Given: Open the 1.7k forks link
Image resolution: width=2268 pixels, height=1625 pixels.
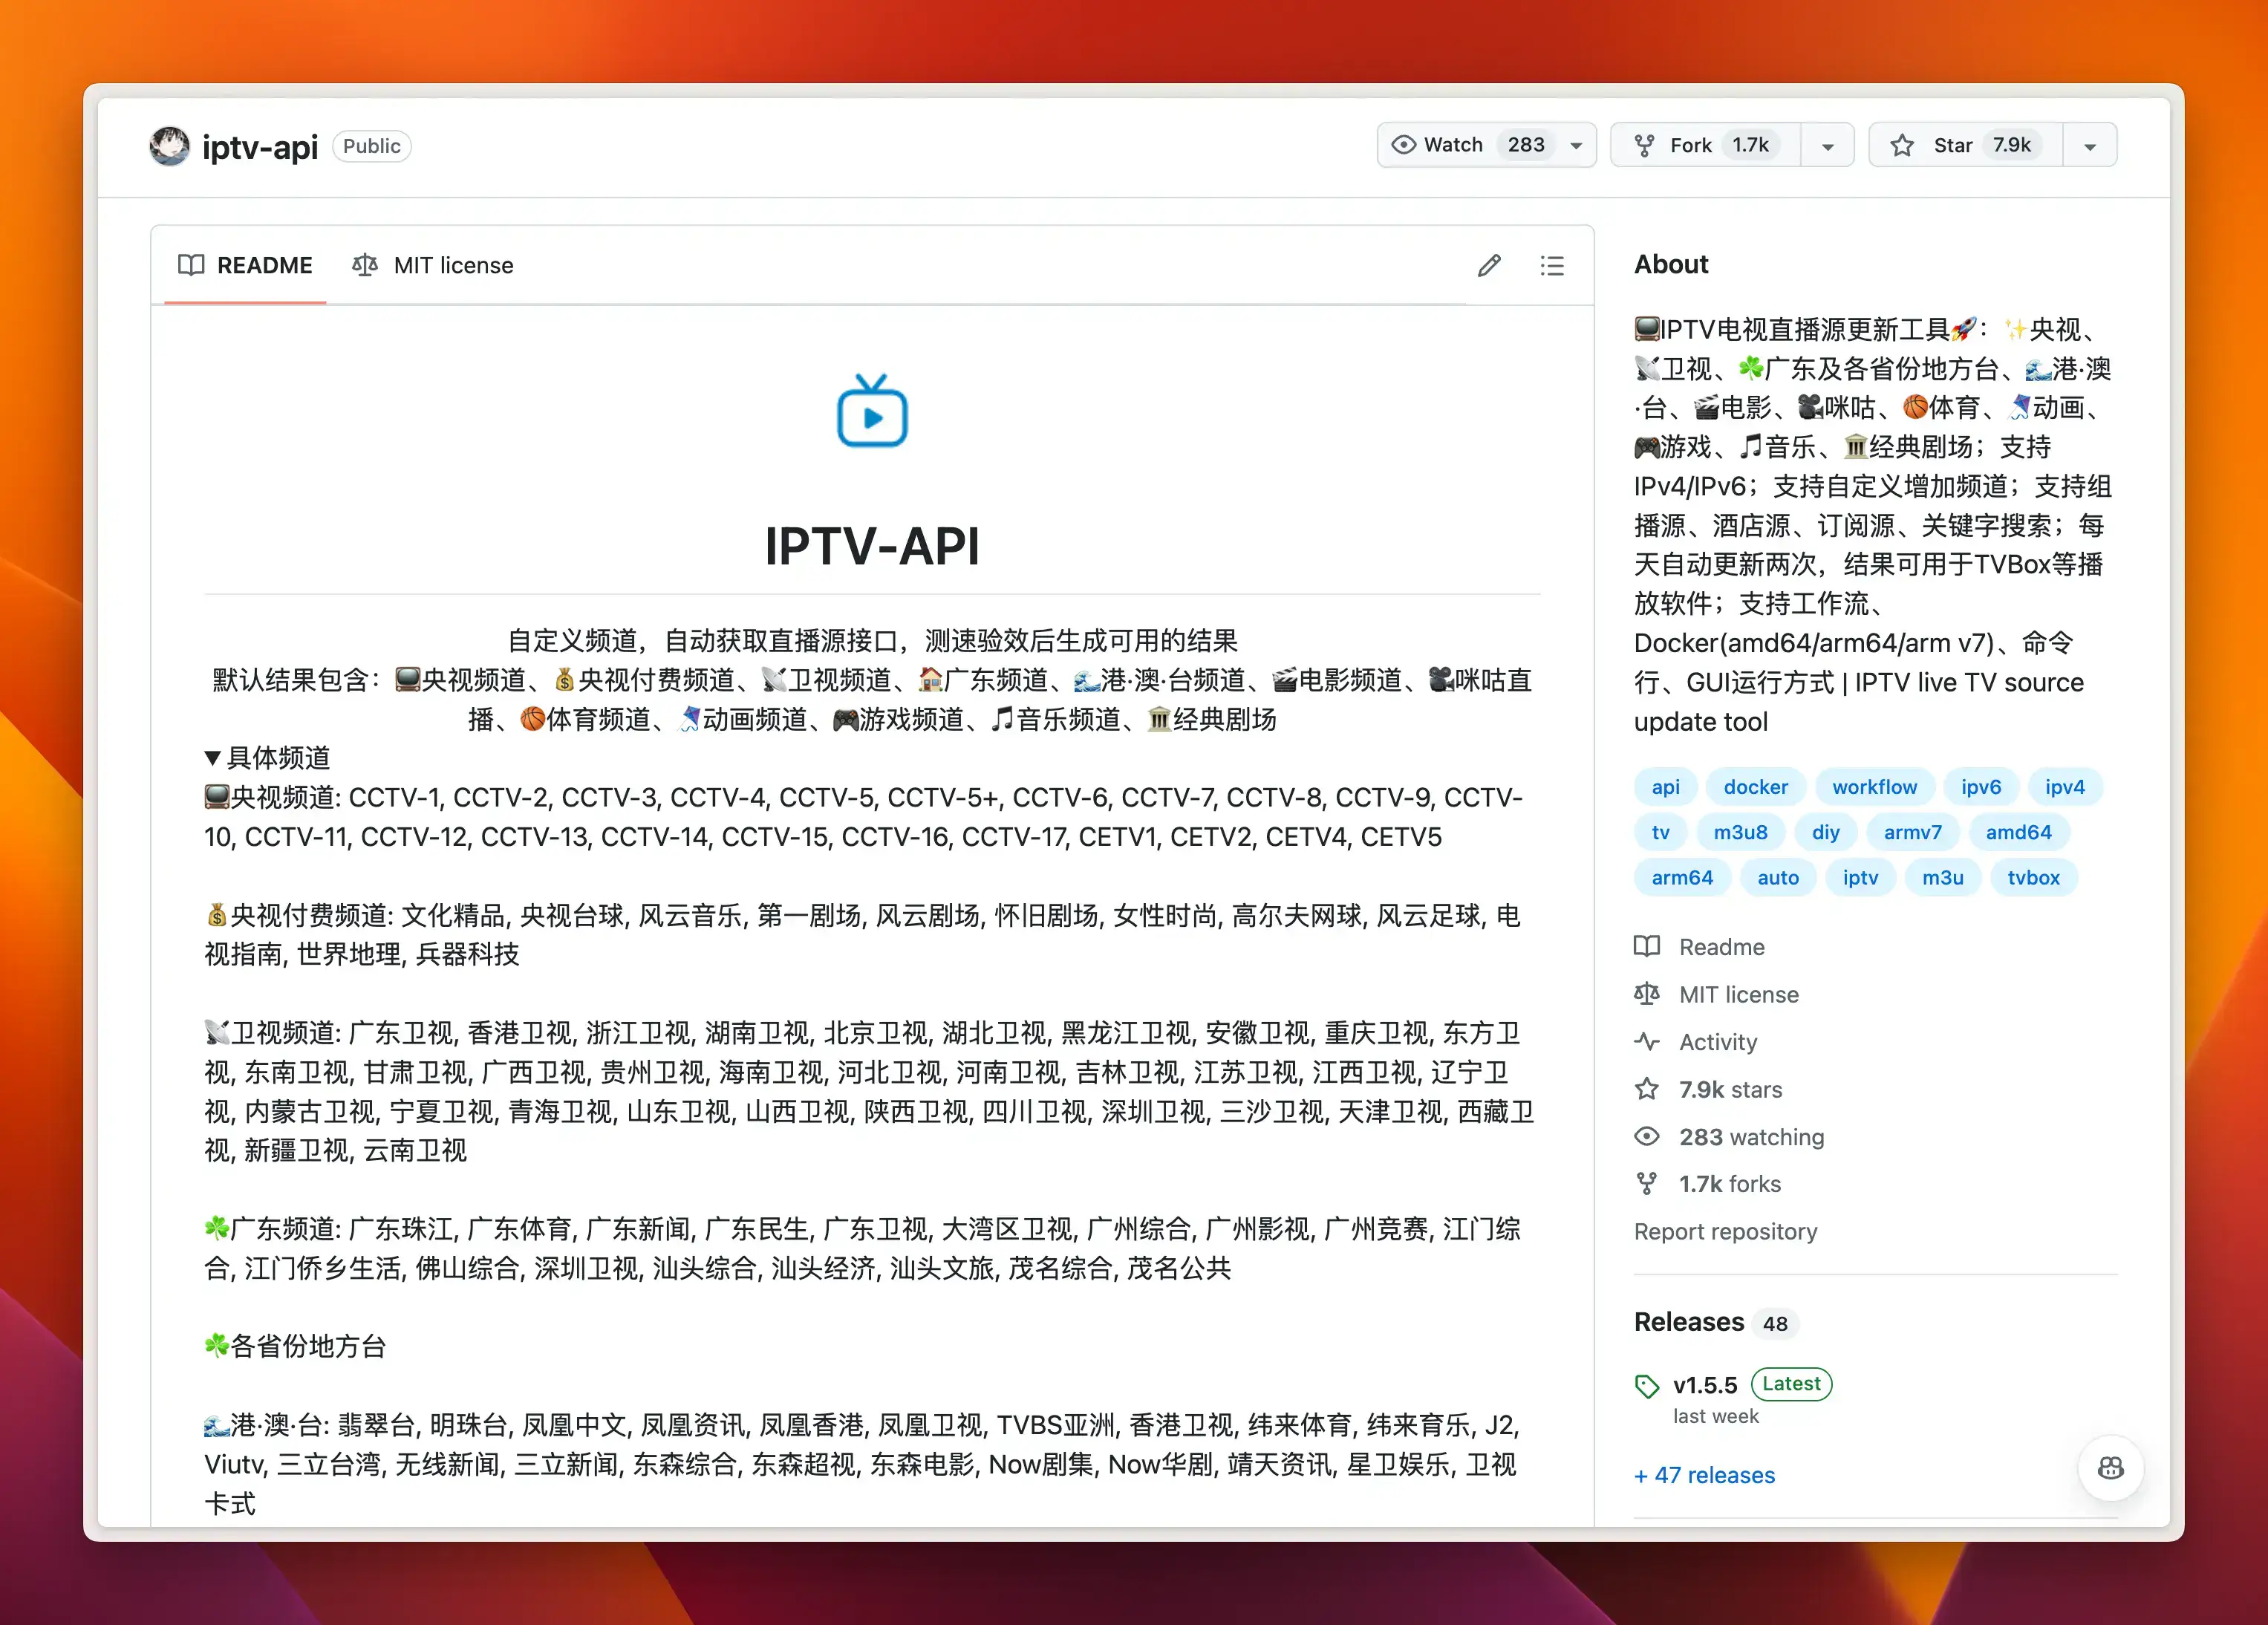Looking at the screenshot, I should (1730, 1184).
